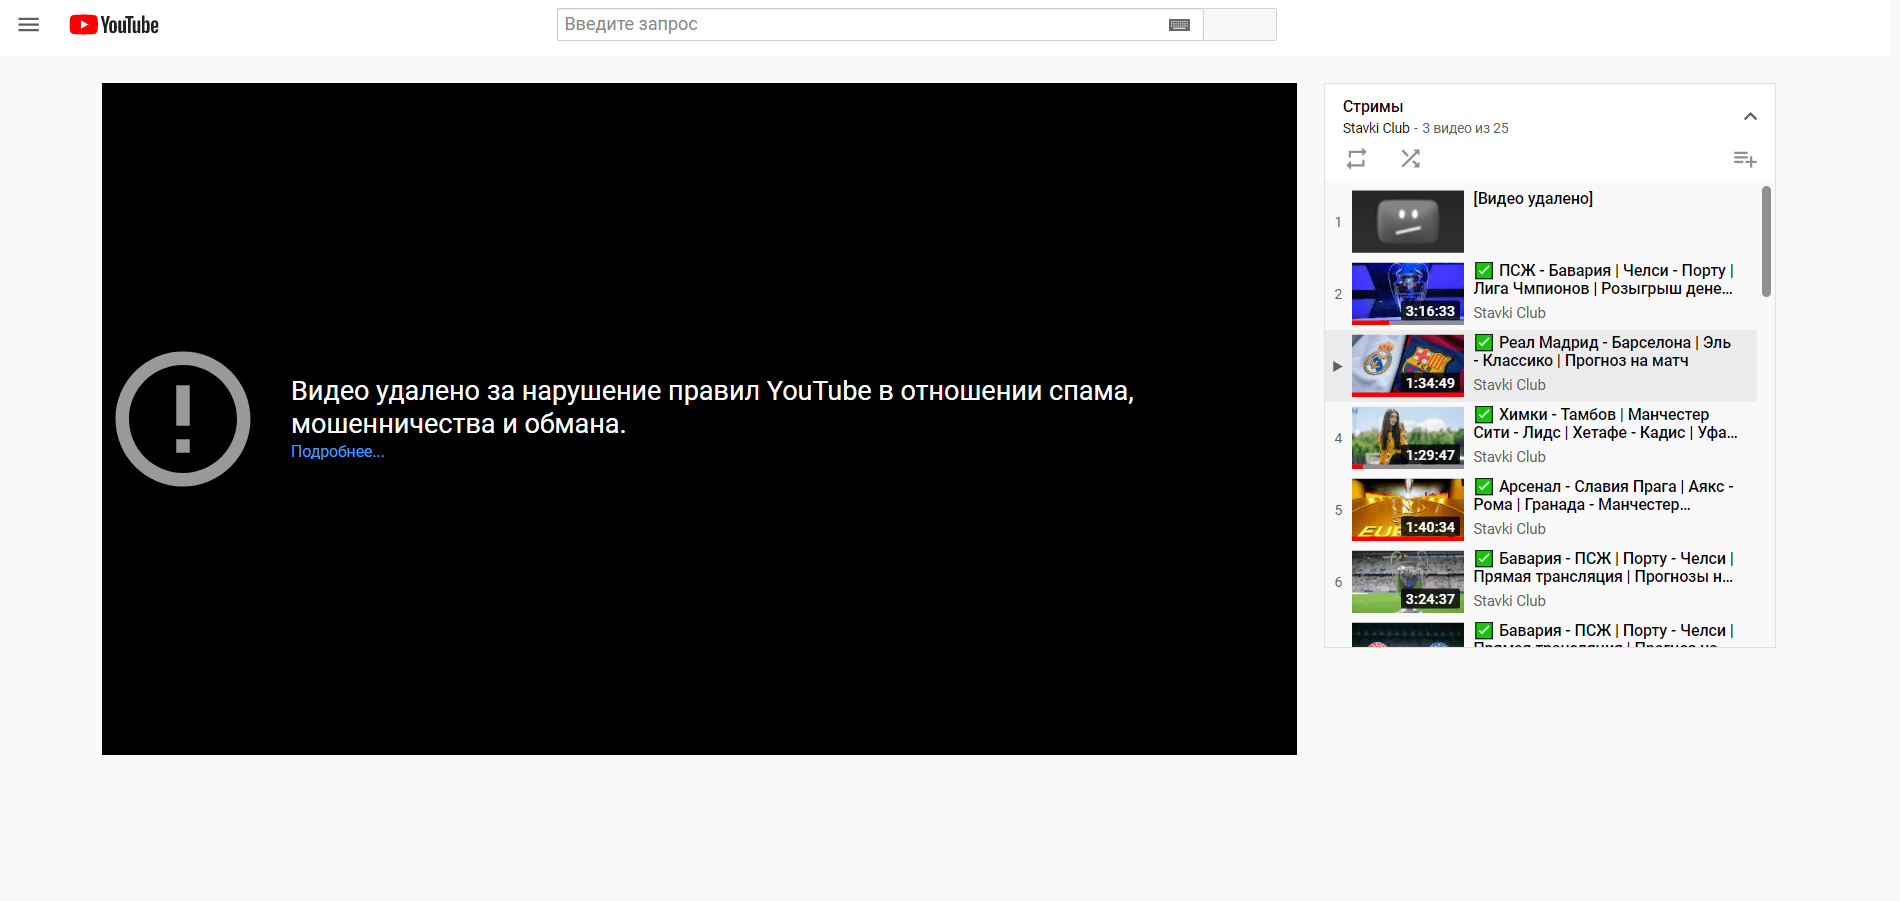Open Stavki Club channel link in playlist header

click(1376, 128)
